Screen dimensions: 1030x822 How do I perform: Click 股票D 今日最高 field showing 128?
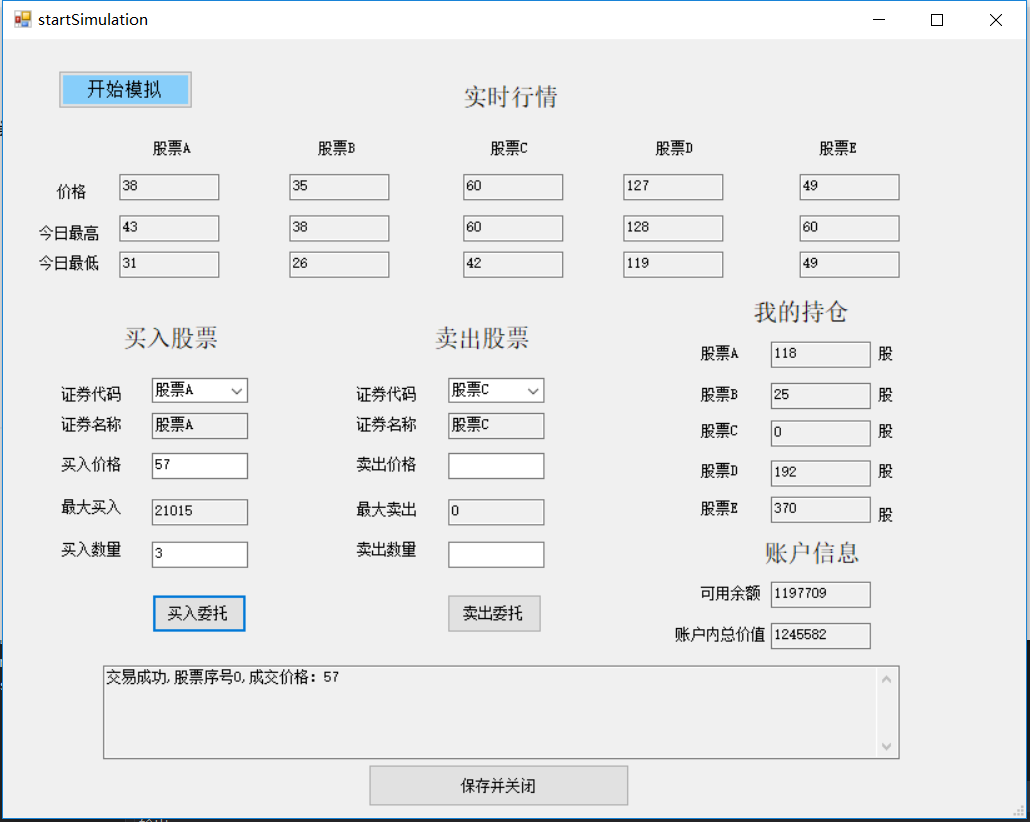pyautogui.click(x=672, y=228)
